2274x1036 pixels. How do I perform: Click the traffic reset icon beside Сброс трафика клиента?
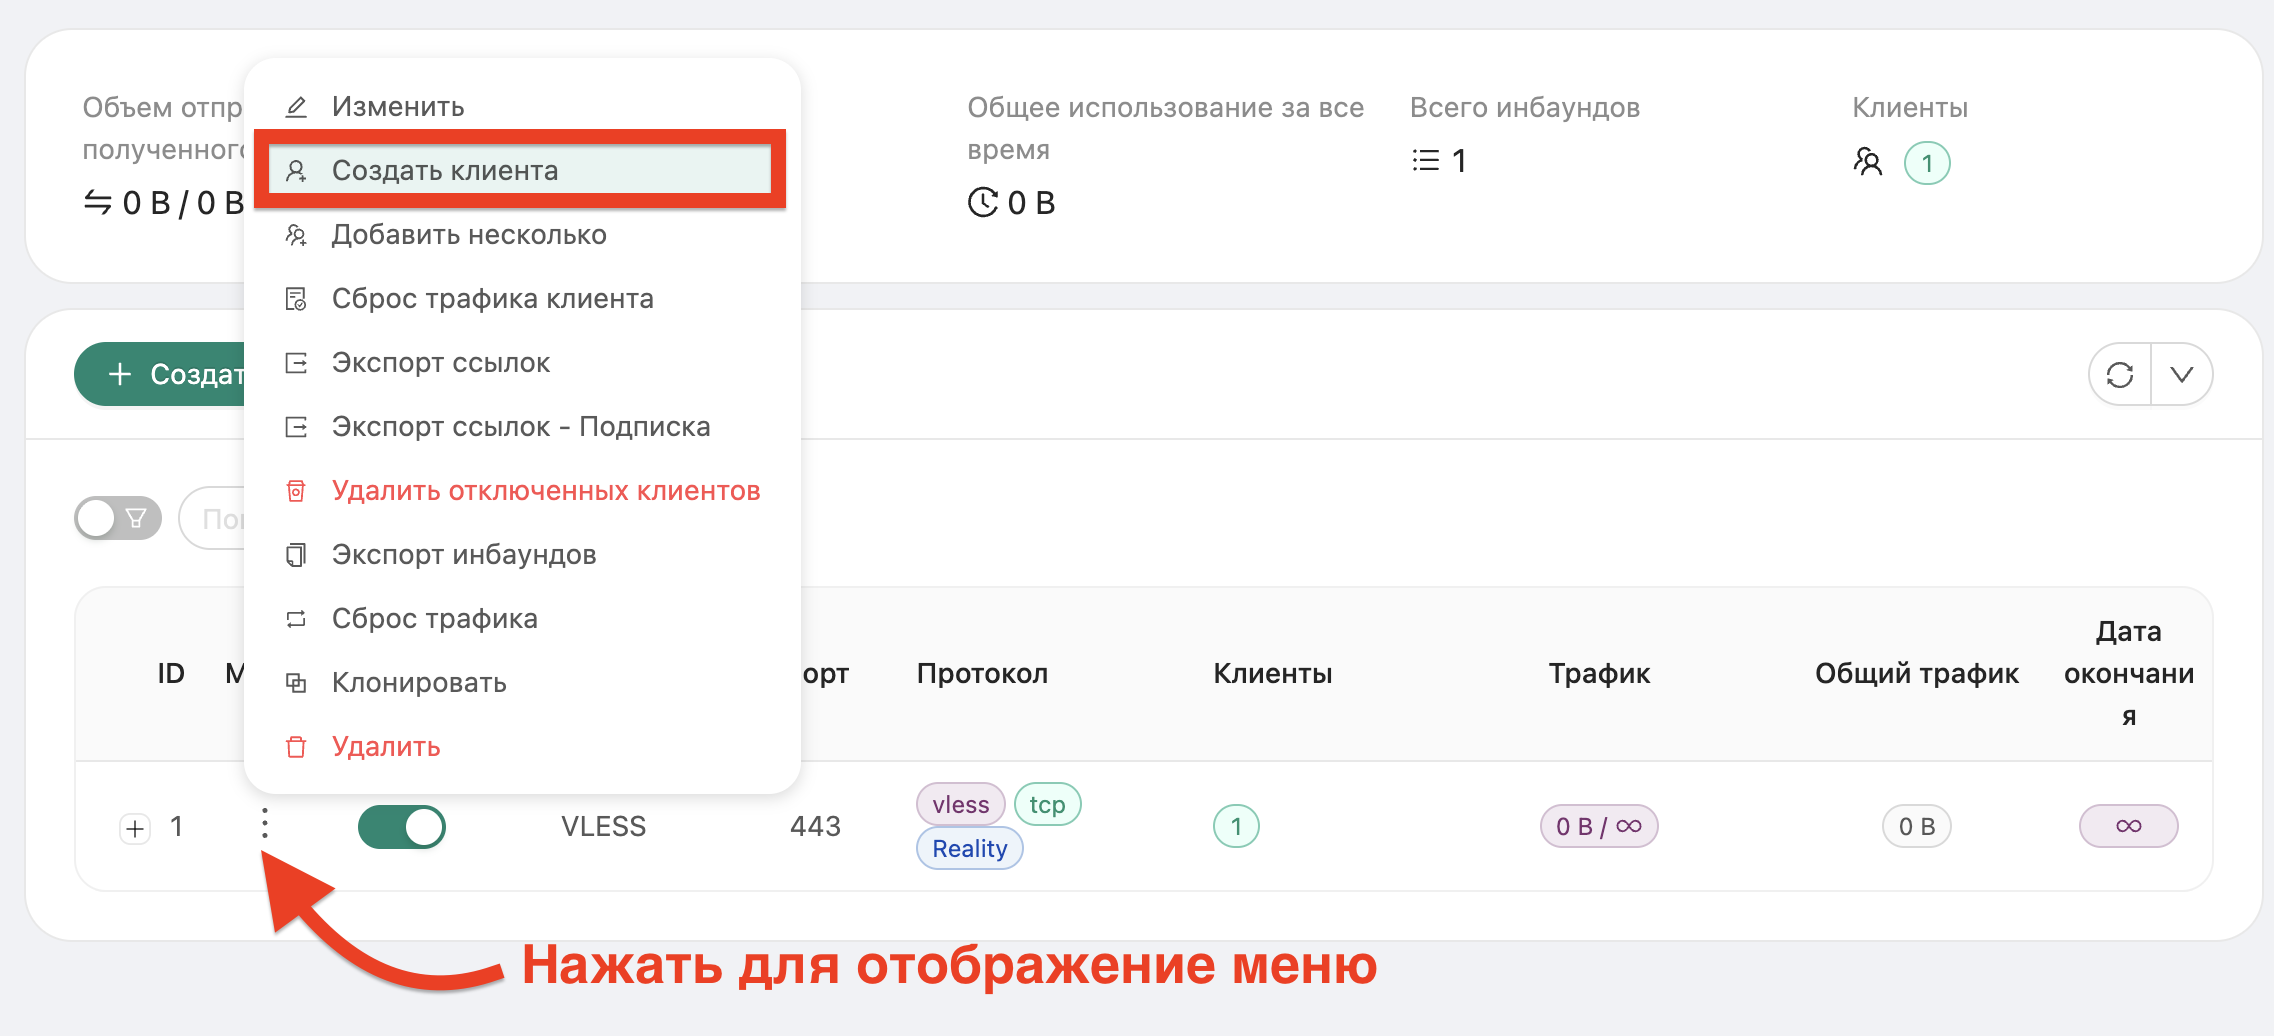[295, 298]
